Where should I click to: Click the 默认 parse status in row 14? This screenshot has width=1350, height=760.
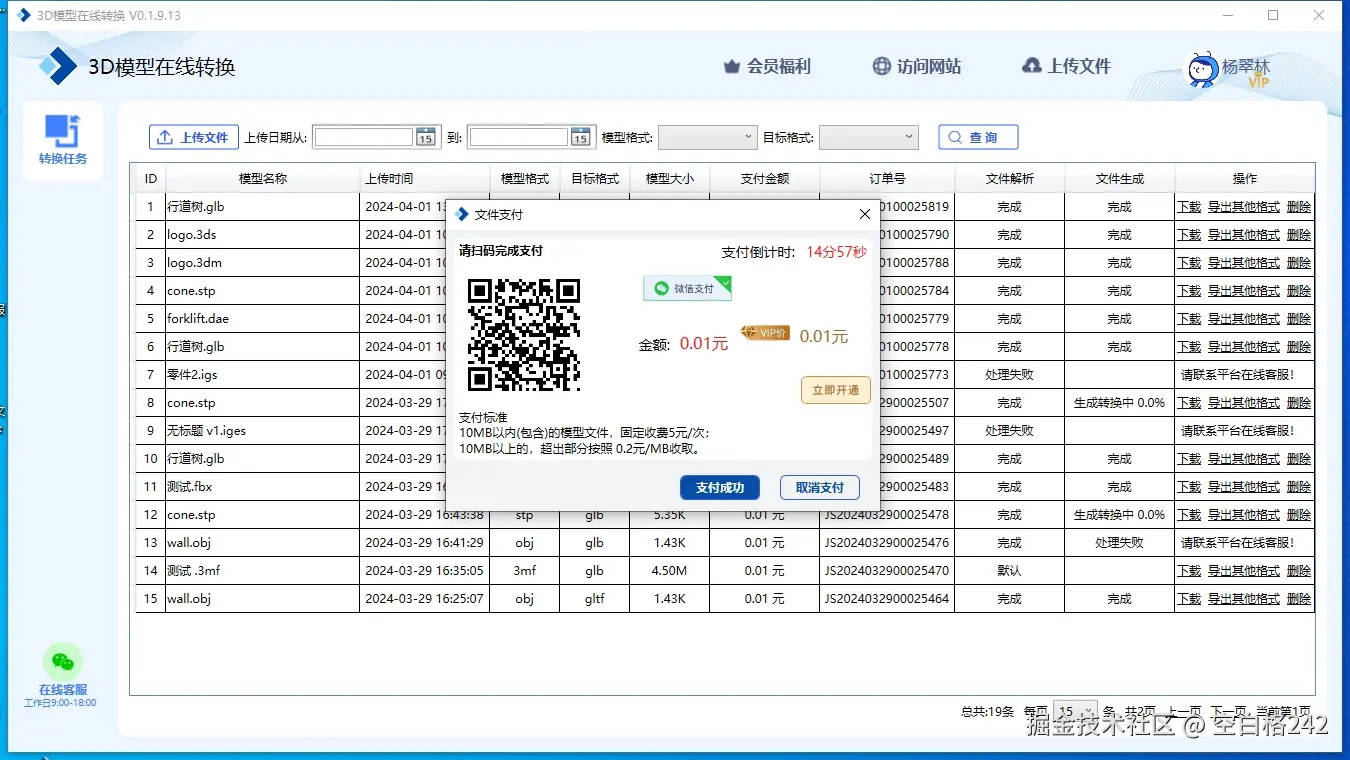1010,571
